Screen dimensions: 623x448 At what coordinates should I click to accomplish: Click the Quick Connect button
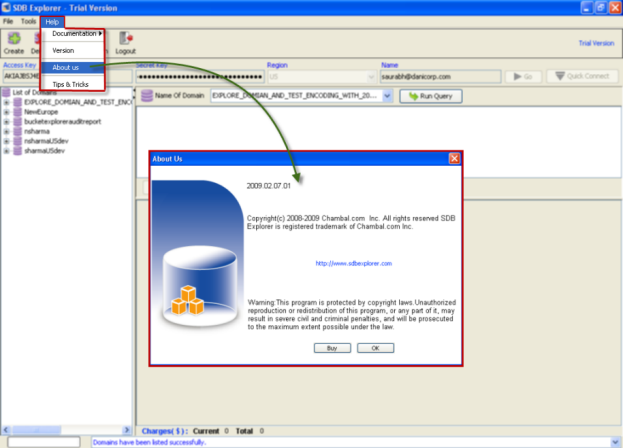tap(582, 76)
